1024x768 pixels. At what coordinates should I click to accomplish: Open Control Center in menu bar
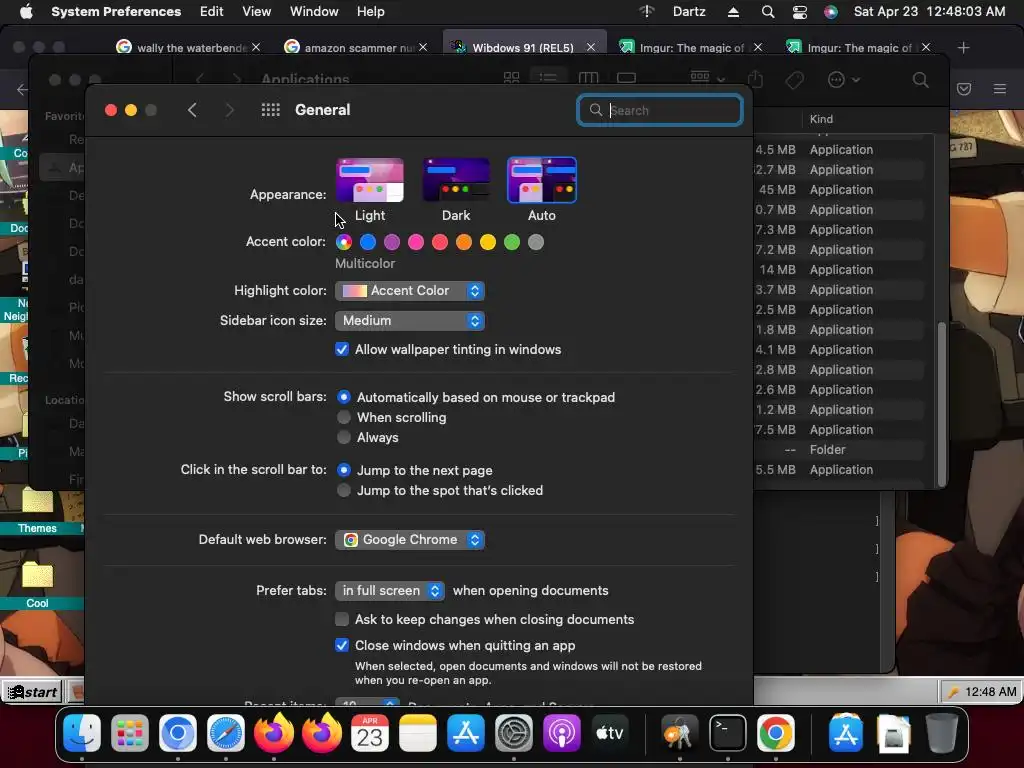coord(799,12)
